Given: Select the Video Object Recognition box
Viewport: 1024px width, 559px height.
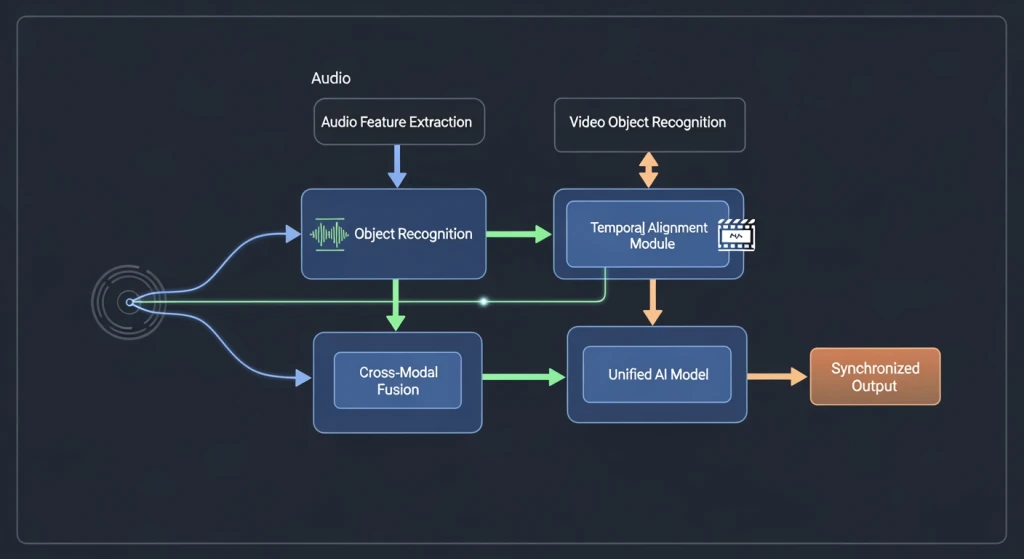Looking at the screenshot, I should click(x=650, y=125).
